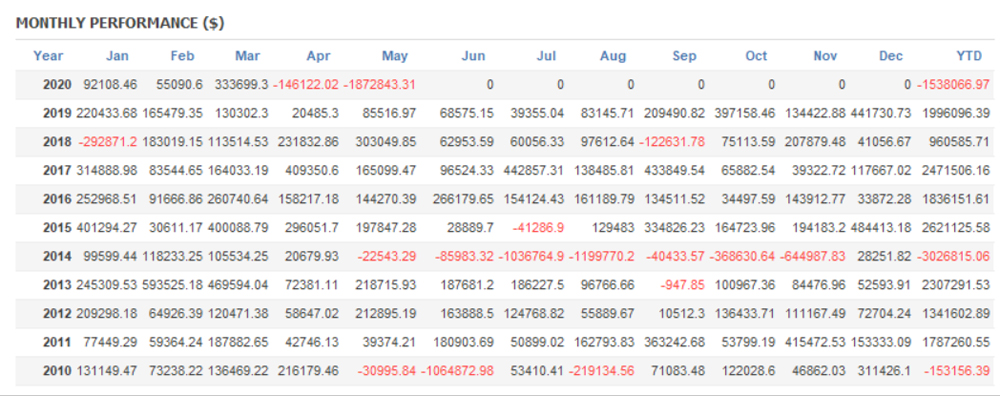Click the Sep column header
This screenshot has width=1000, height=396.
click(684, 56)
